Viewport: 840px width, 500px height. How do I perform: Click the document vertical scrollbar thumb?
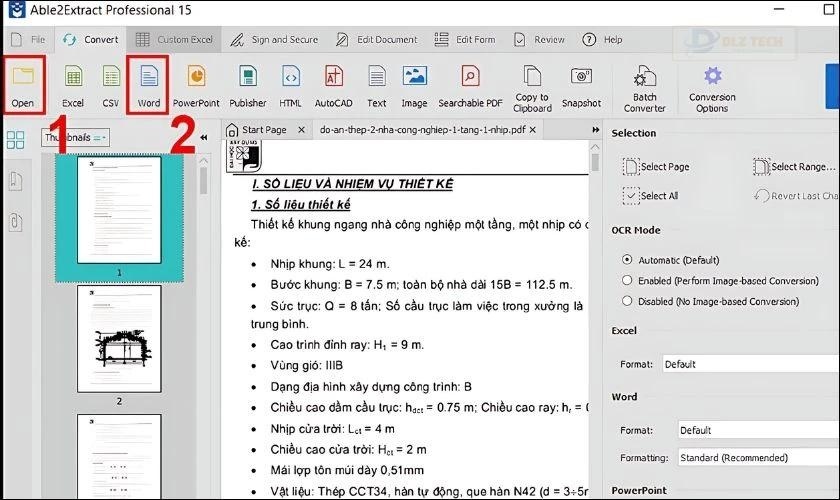click(x=595, y=162)
